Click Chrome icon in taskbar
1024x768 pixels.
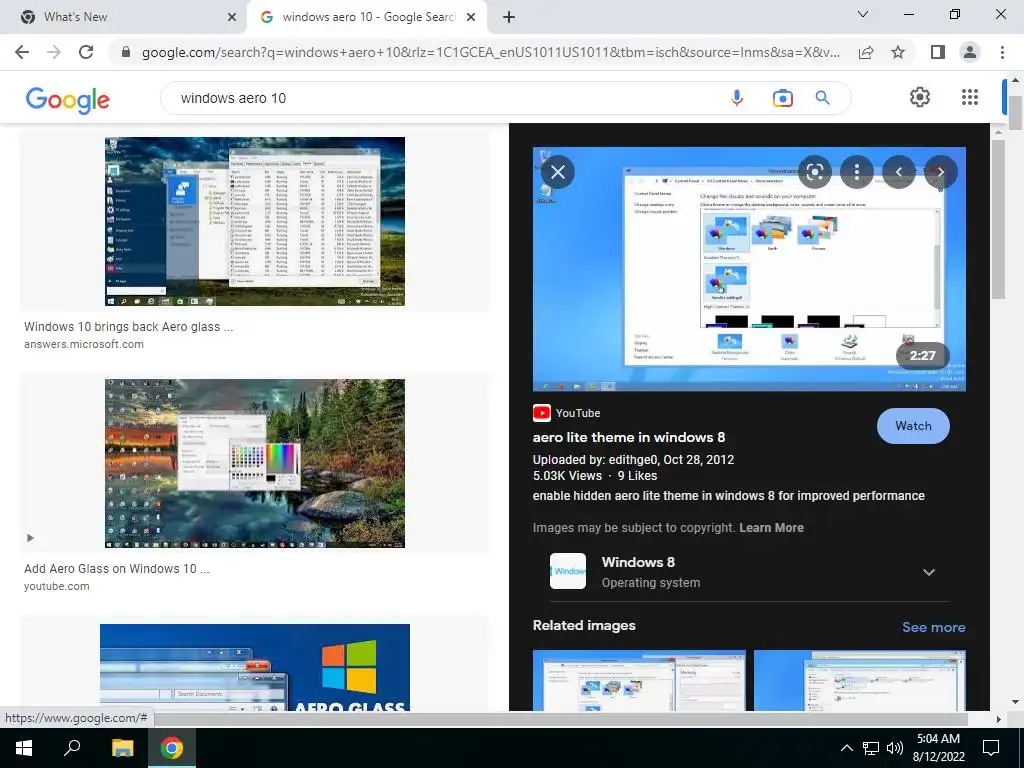pyautogui.click(x=172, y=748)
